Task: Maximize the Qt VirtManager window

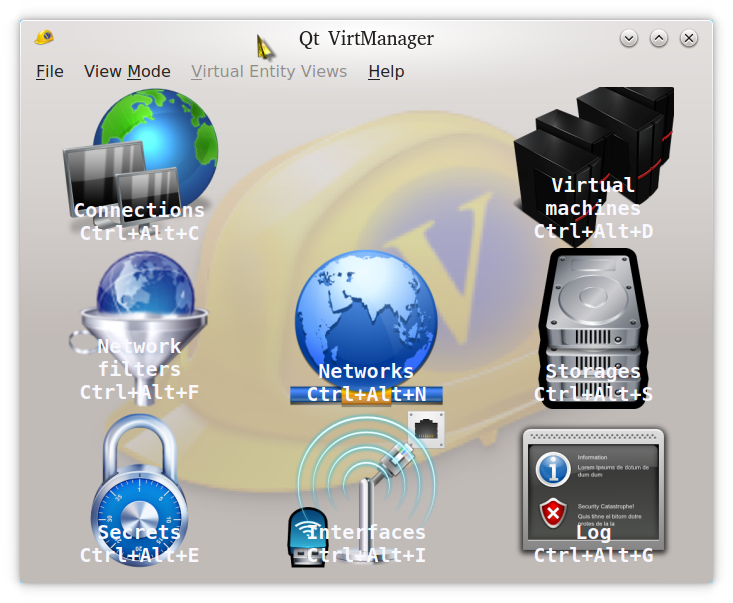Action: [659, 38]
